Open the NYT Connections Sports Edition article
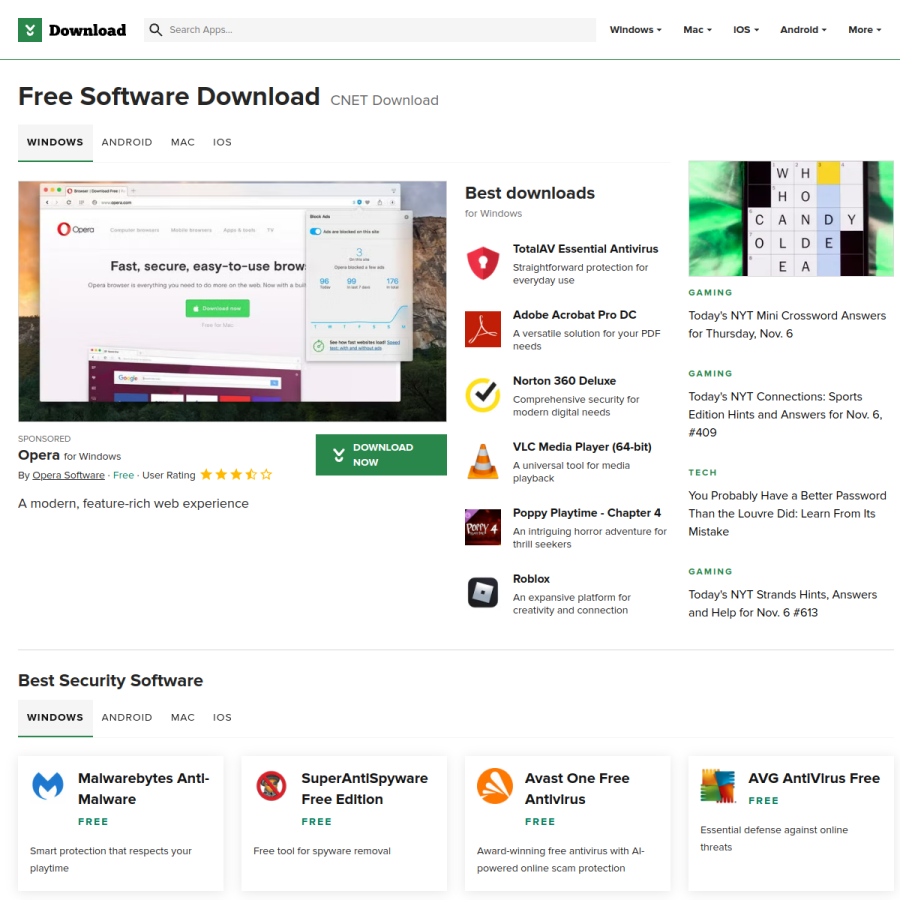The height and width of the screenshot is (900, 900). pos(785,414)
